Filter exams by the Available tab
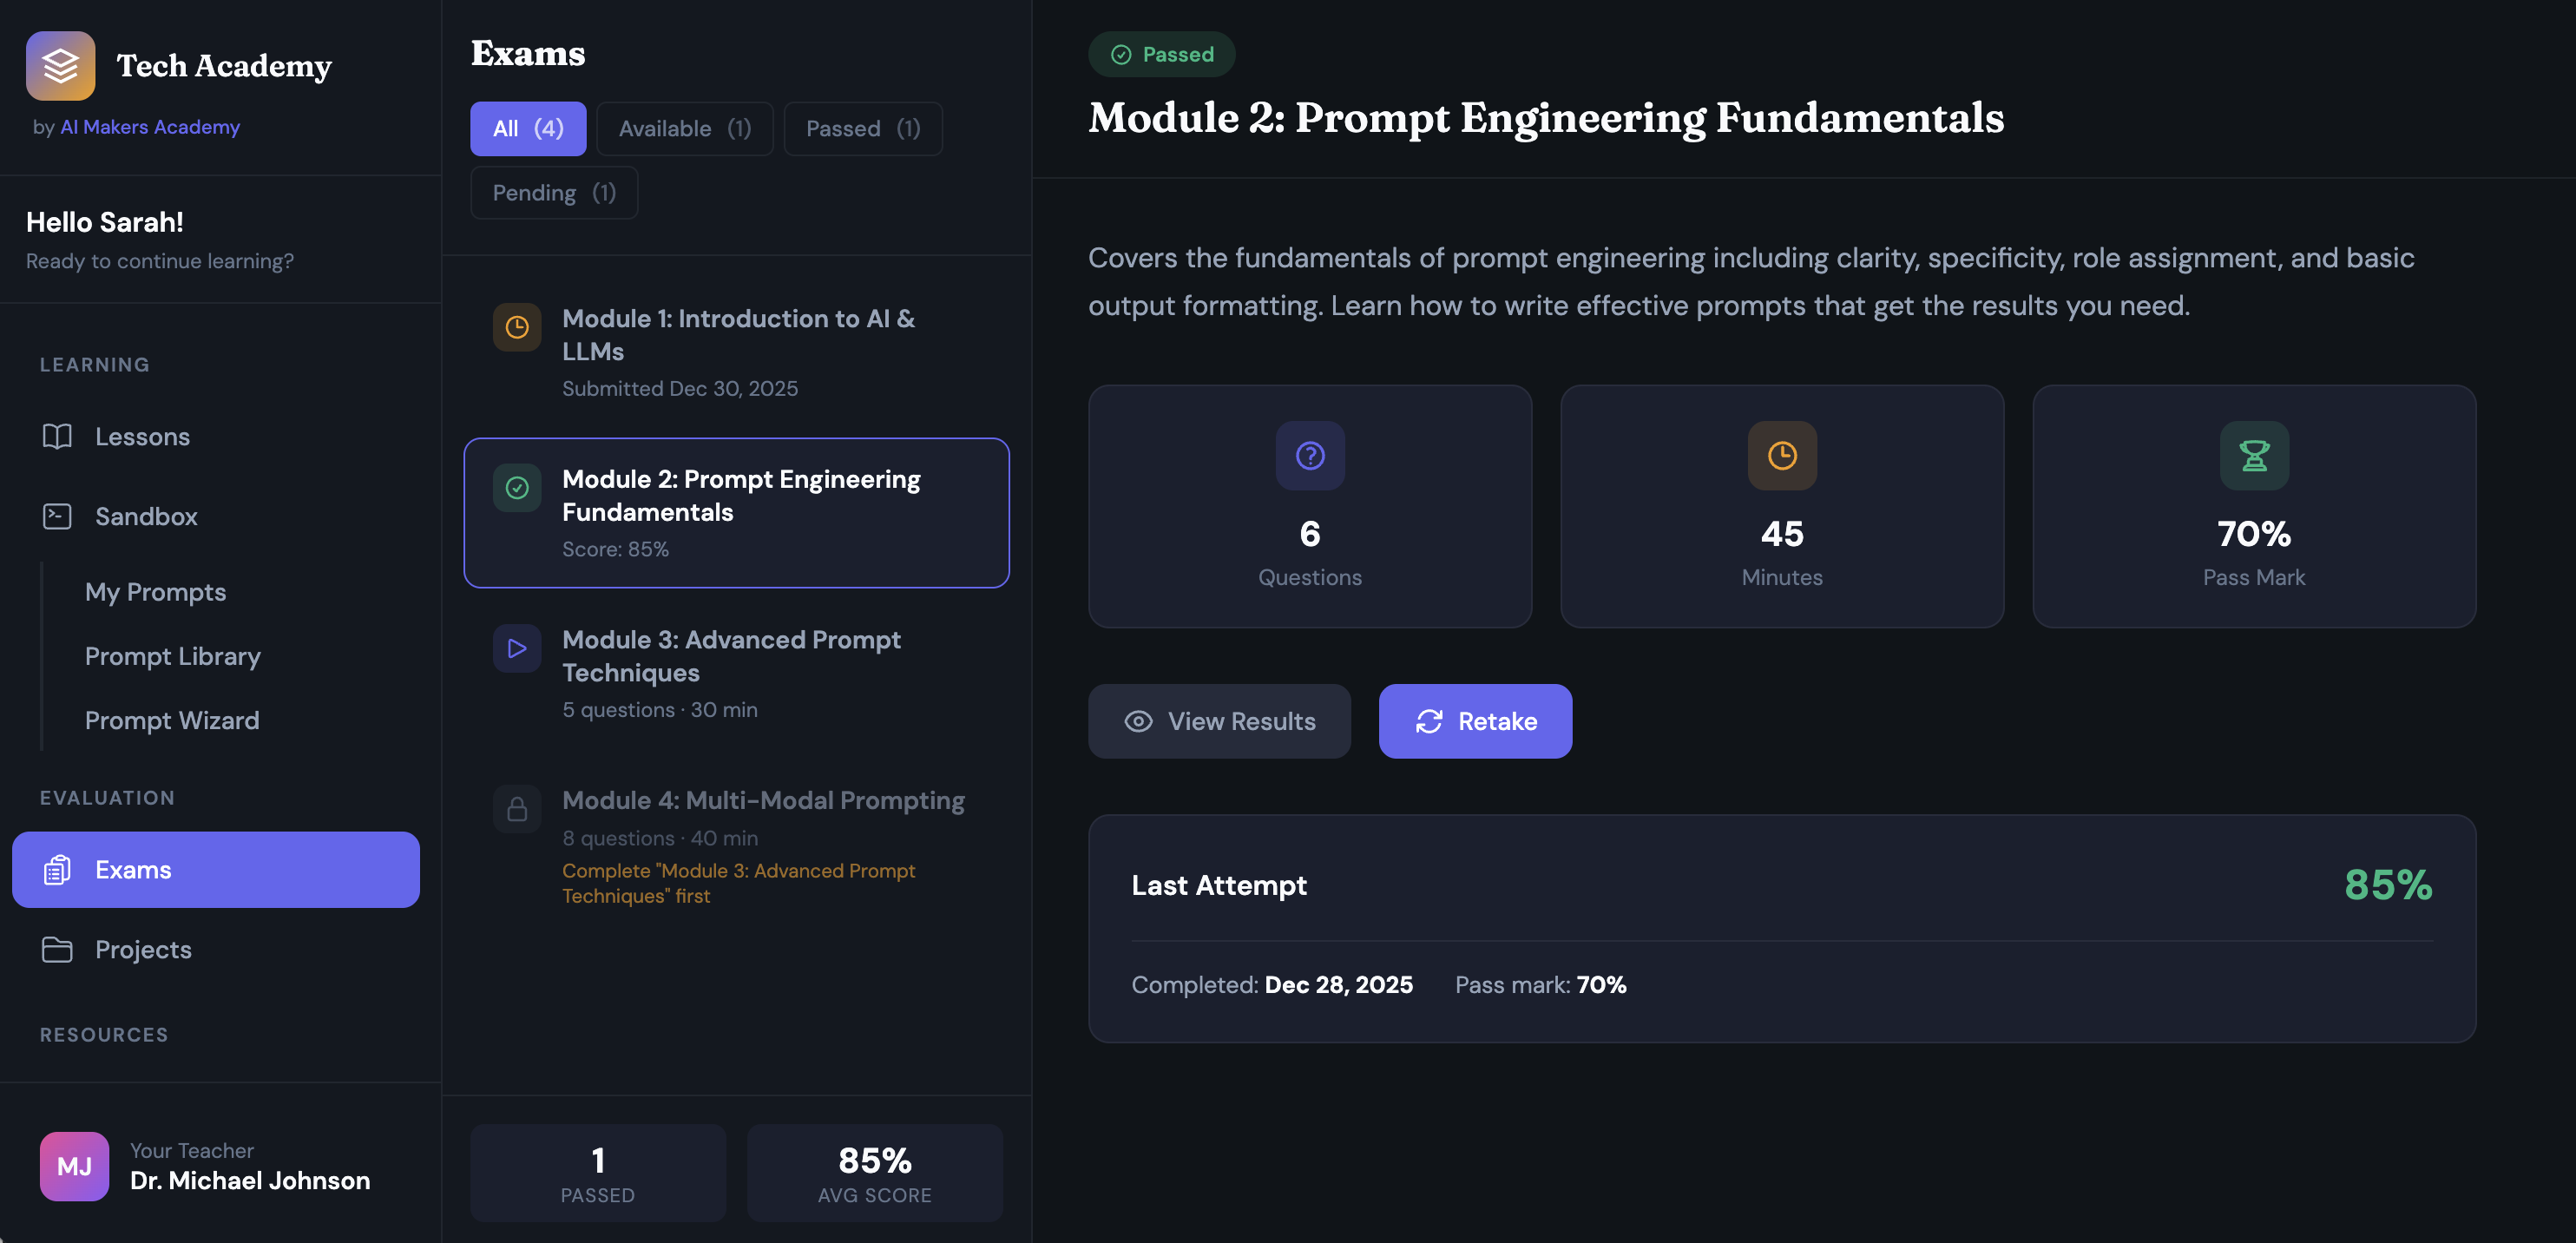Viewport: 2576px width, 1243px height. [685, 129]
